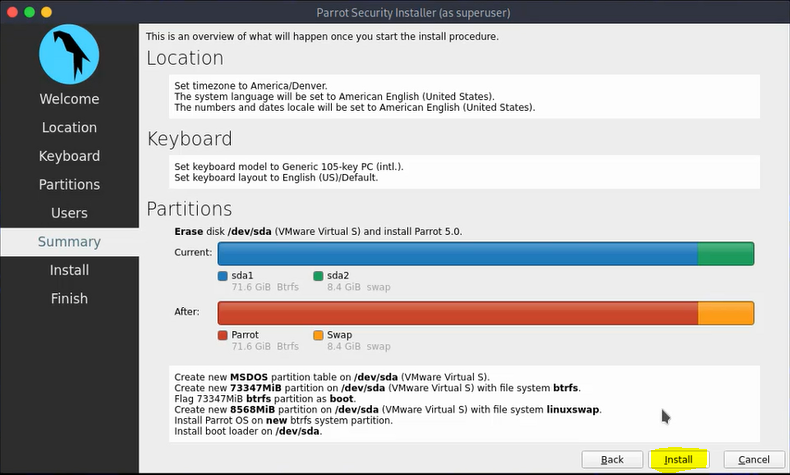Click the 'Partitions' section heading
The width and height of the screenshot is (790, 475).
click(x=189, y=209)
